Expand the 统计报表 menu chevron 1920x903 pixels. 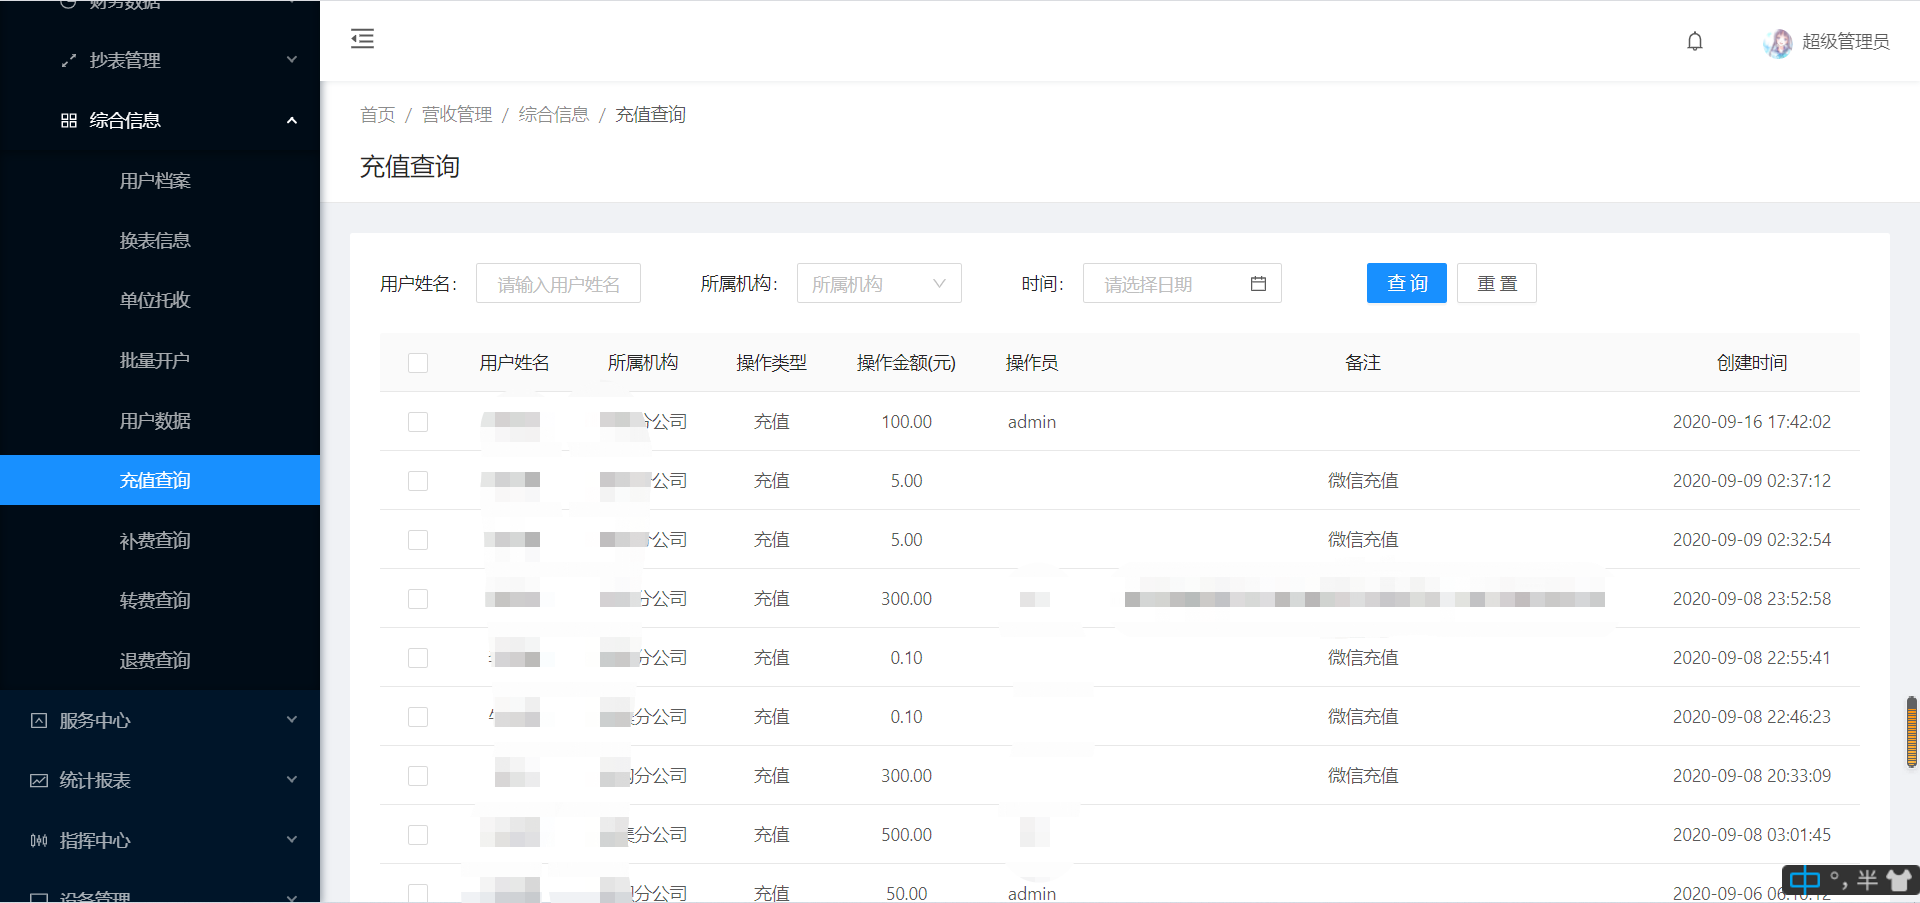[292, 780]
